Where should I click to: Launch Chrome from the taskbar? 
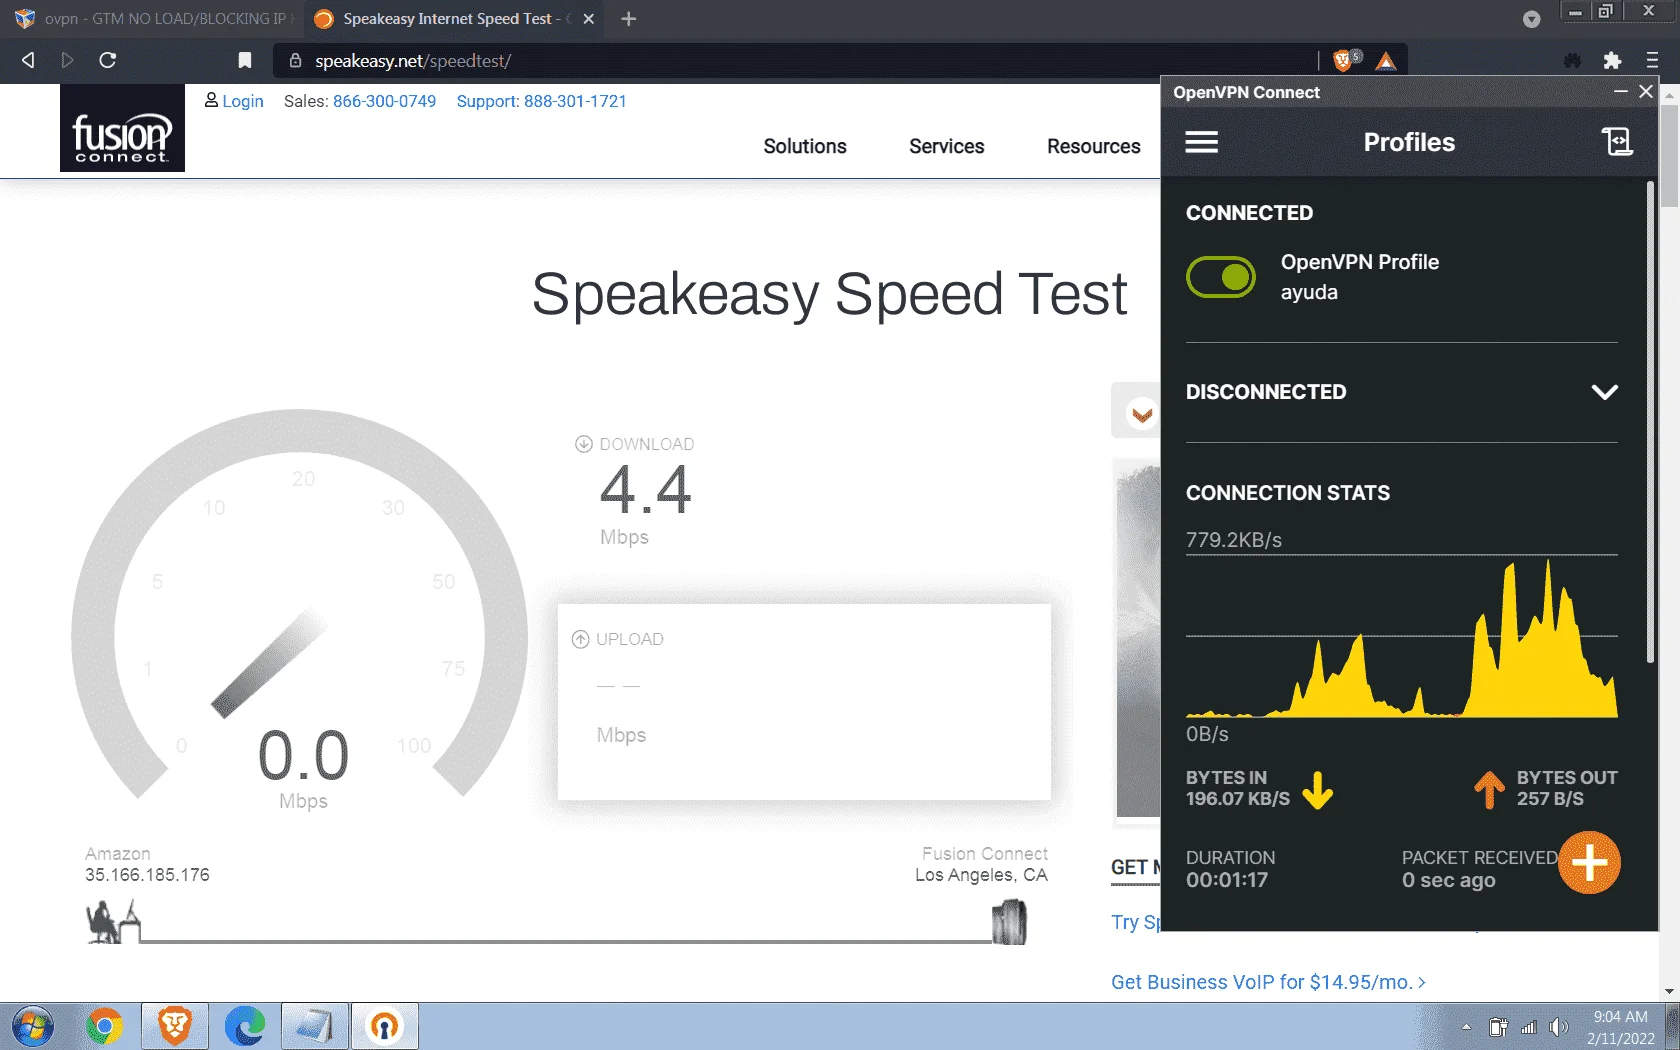click(x=104, y=1027)
